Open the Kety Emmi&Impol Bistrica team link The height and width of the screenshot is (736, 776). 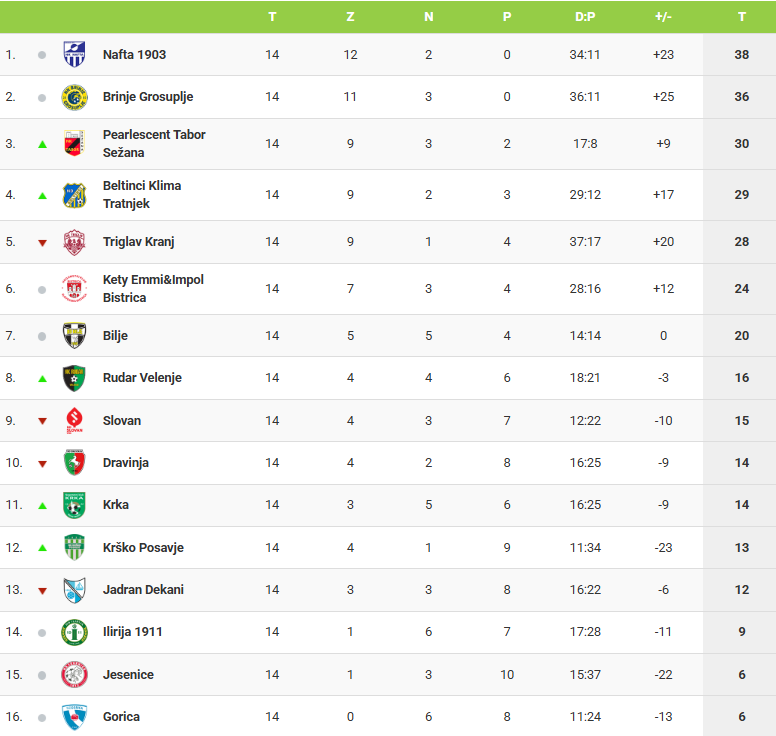(153, 289)
